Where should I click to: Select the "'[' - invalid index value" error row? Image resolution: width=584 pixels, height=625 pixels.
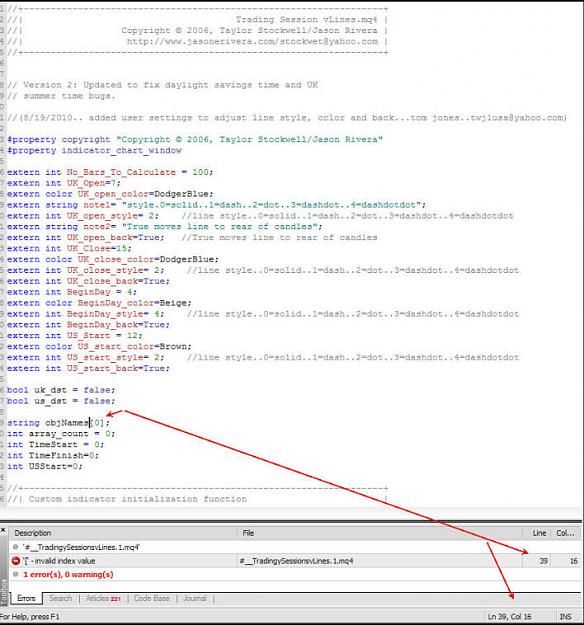[x=295, y=561]
